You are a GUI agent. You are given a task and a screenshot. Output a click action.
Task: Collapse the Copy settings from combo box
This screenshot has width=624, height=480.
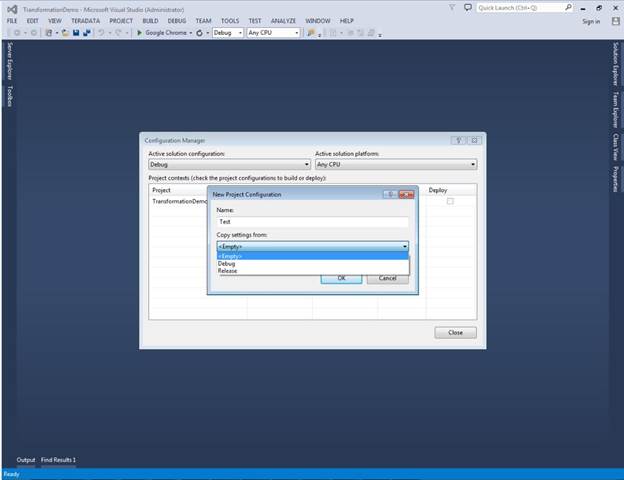pos(312,246)
